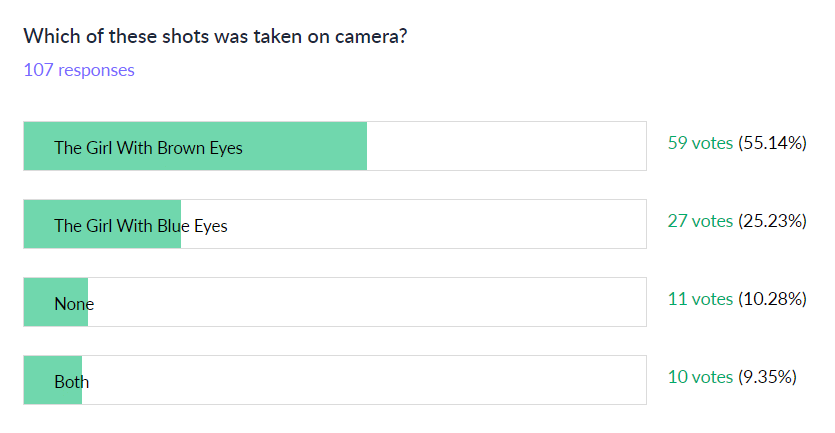The image size is (835, 433).
Task: Click the "59 votes" count
Action: pyautogui.click(x=700, y=143)
